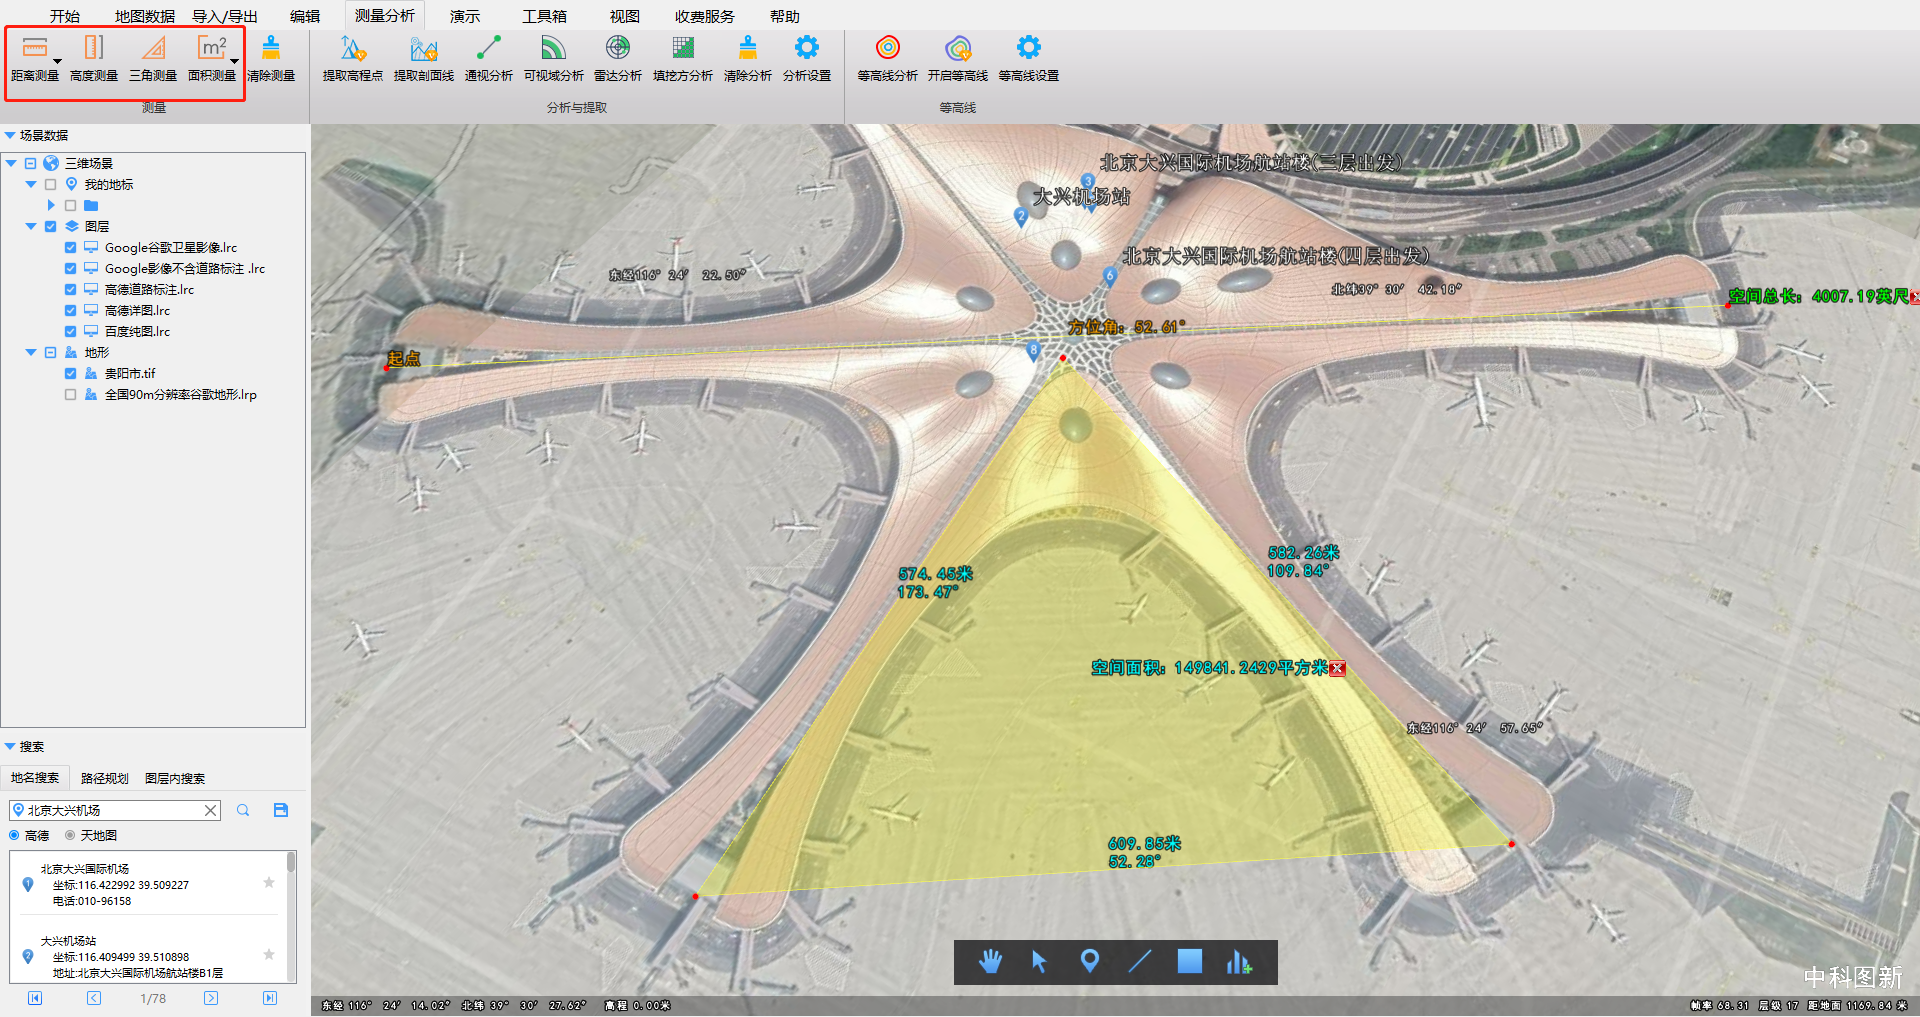The height and width of the screenshot is (1017, 1920).
Task: Collapse the 场景数据 panel
Action: (x=10, y=135)
